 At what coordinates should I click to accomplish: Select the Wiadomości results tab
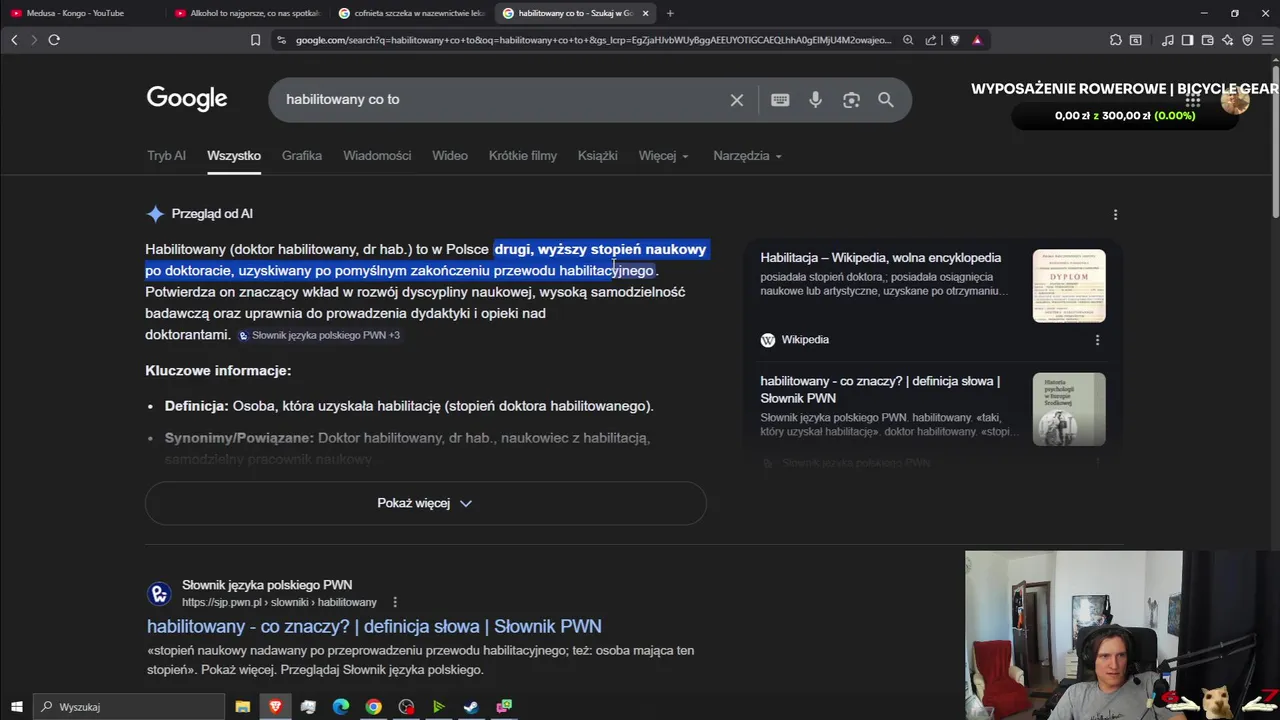377,156
